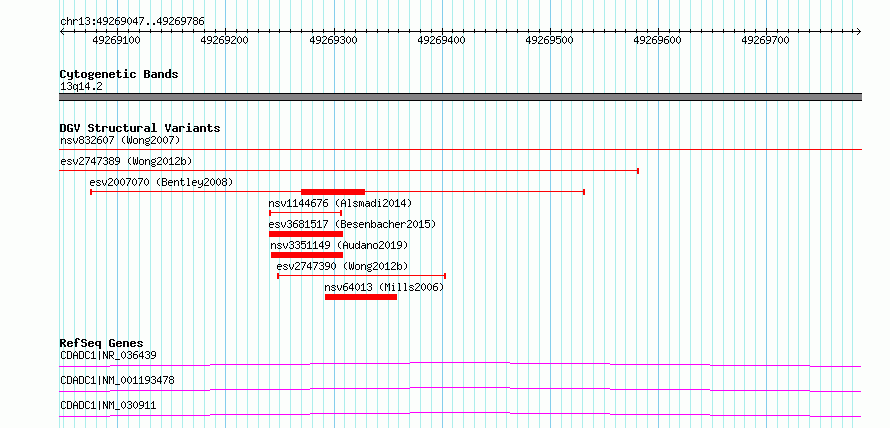Click the RefSeq Genes track title
The width and height of the screenshot is (890, 428).
102,343
